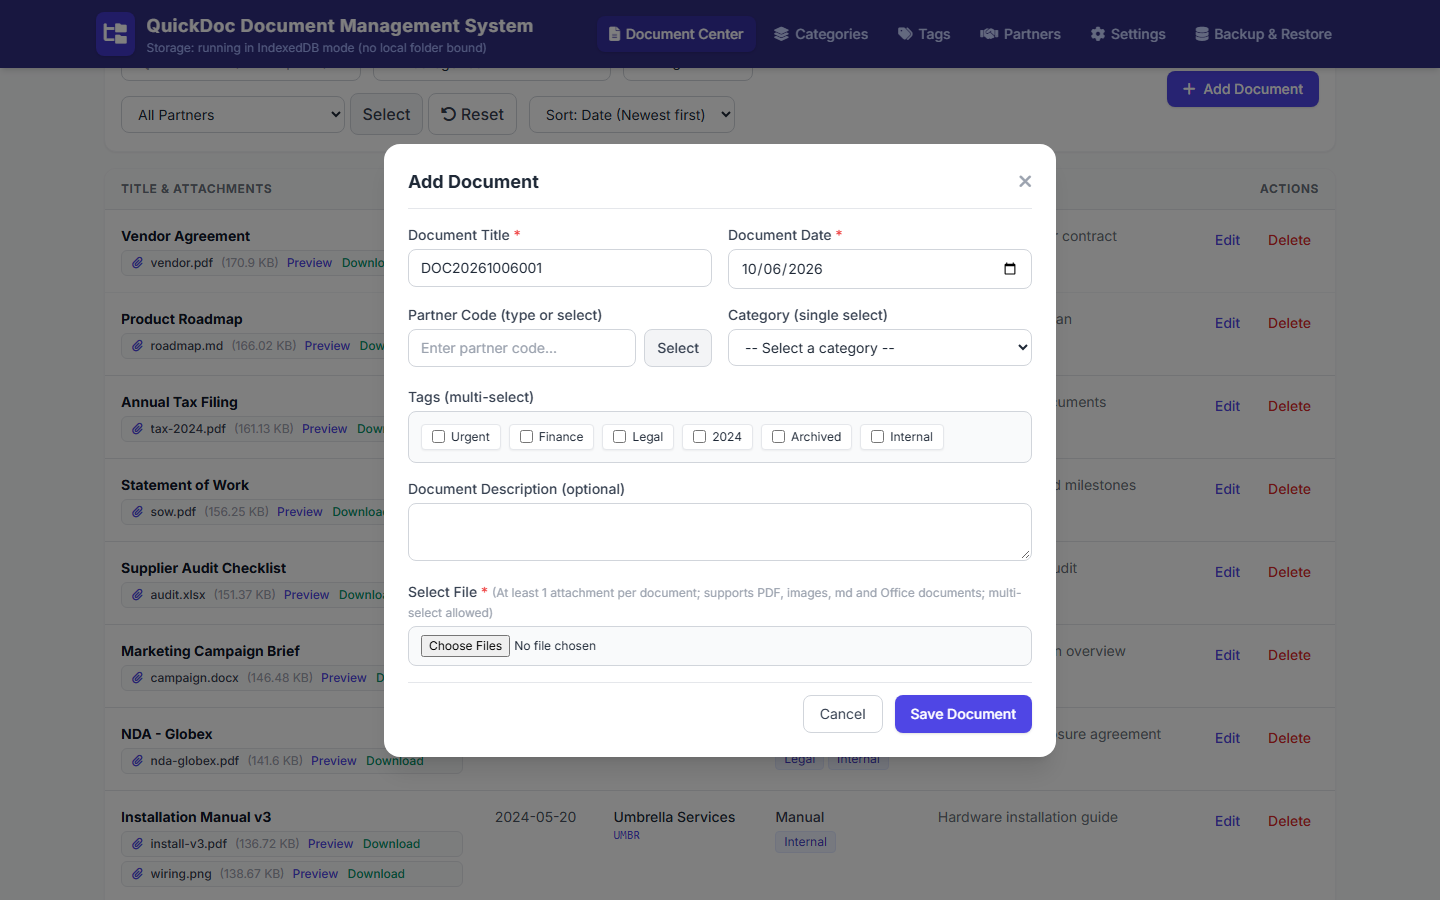The height and width of the screenshot is (900, 1440).
Task: Open the Tags tab
Action: tap(924, 34)
